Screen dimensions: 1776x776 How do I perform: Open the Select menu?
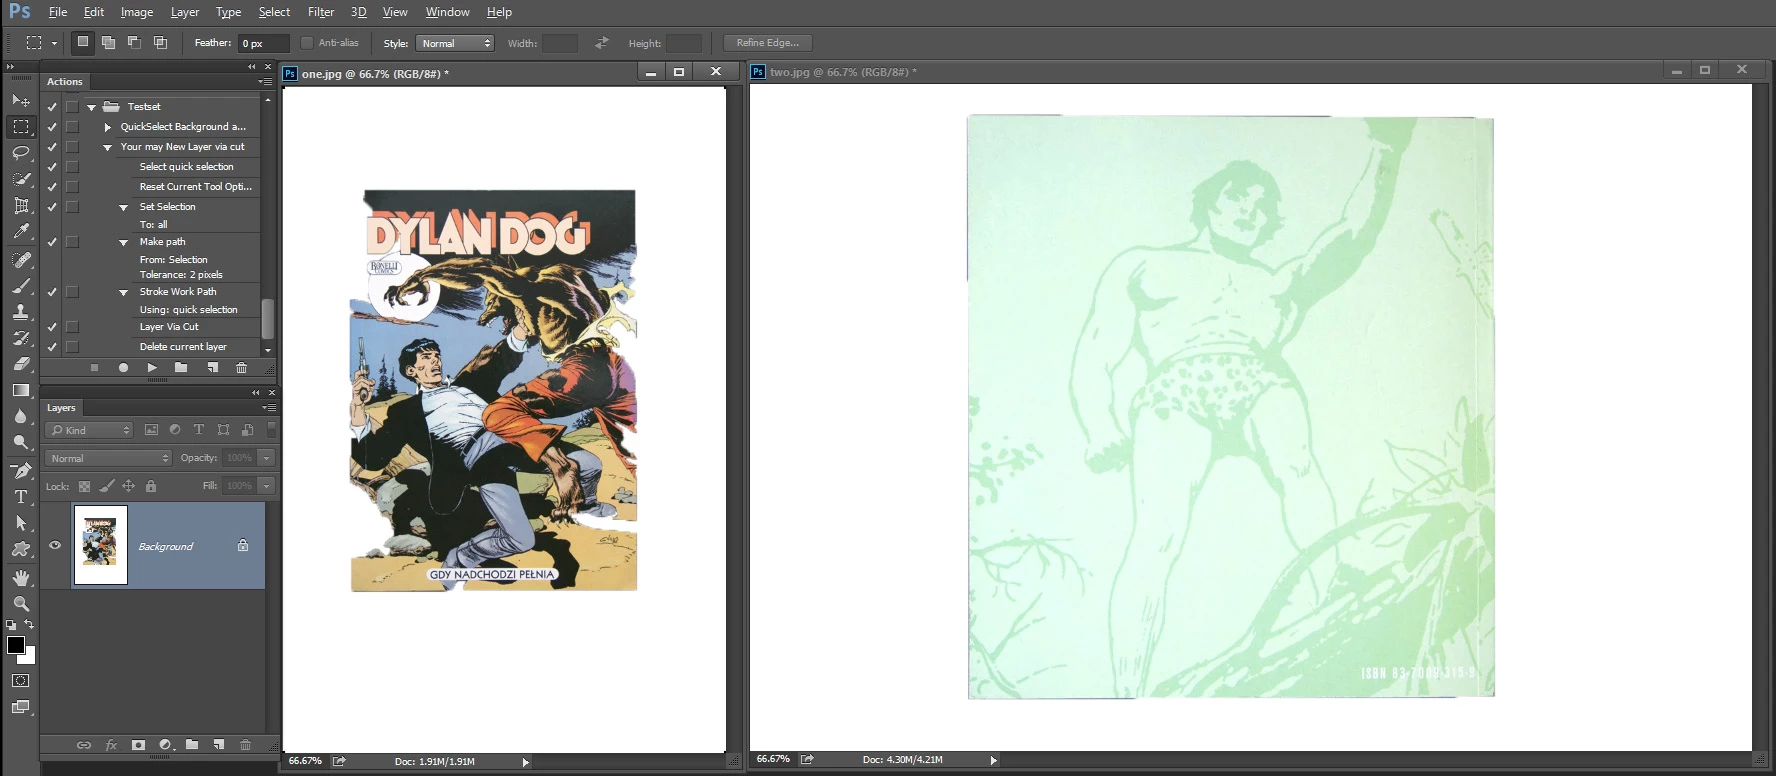(274, 12)
